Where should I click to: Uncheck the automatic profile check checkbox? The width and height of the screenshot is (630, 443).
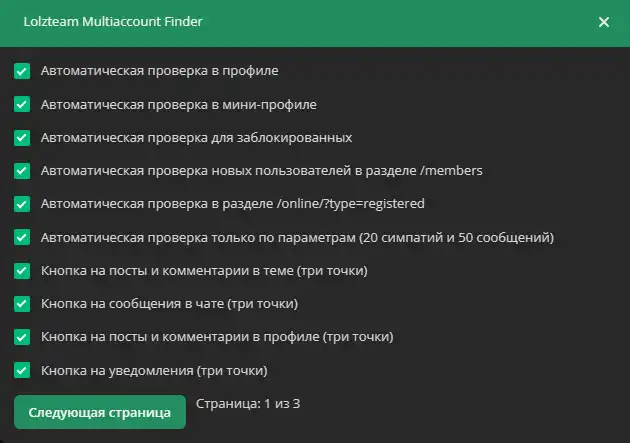pyautogui.click(x=22, y=71)
